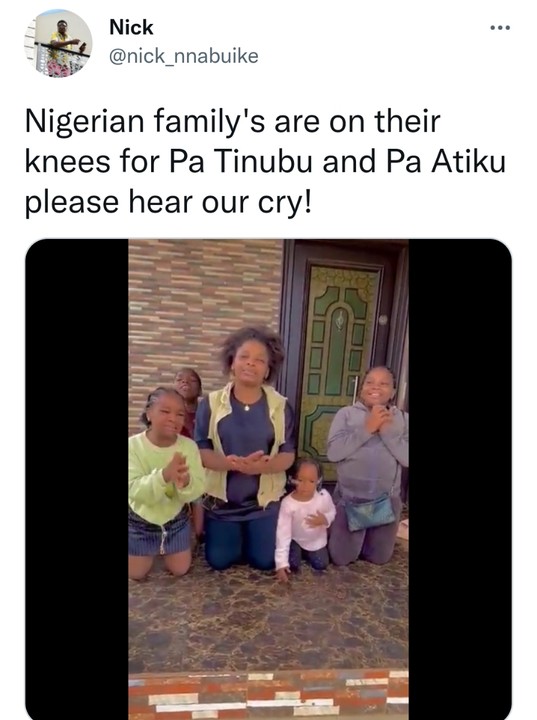
Task: Click the child behind the green-sweater girl
Action: coord(189,399)
